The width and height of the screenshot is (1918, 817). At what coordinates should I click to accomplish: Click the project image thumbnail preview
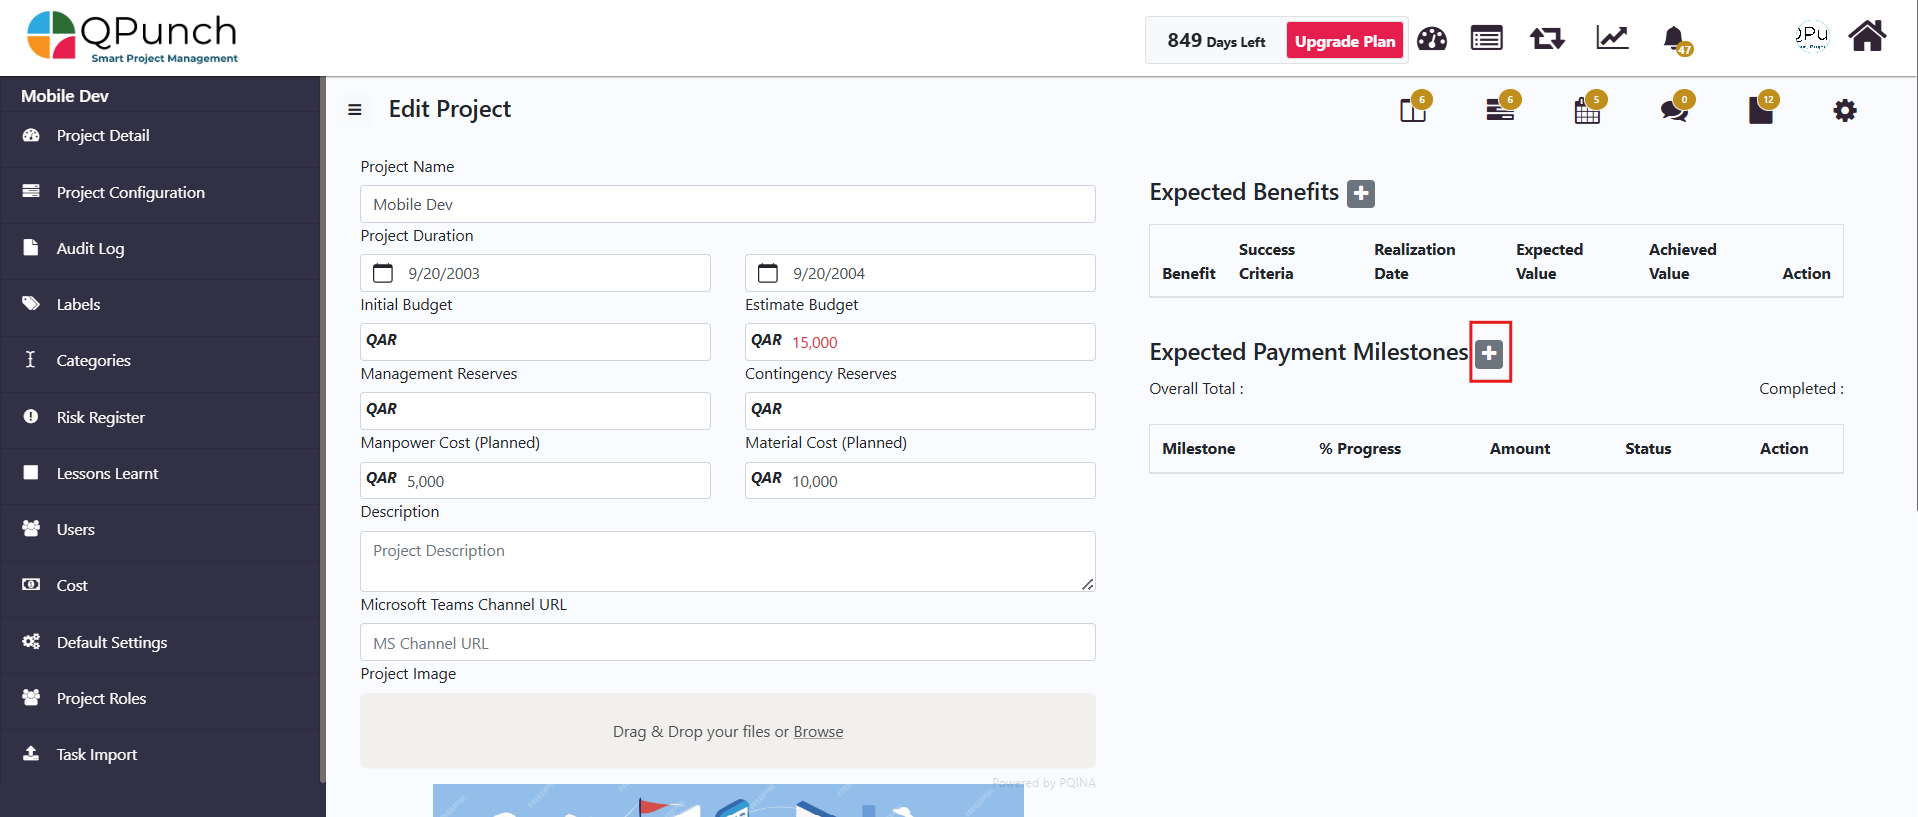pos(728,800)
